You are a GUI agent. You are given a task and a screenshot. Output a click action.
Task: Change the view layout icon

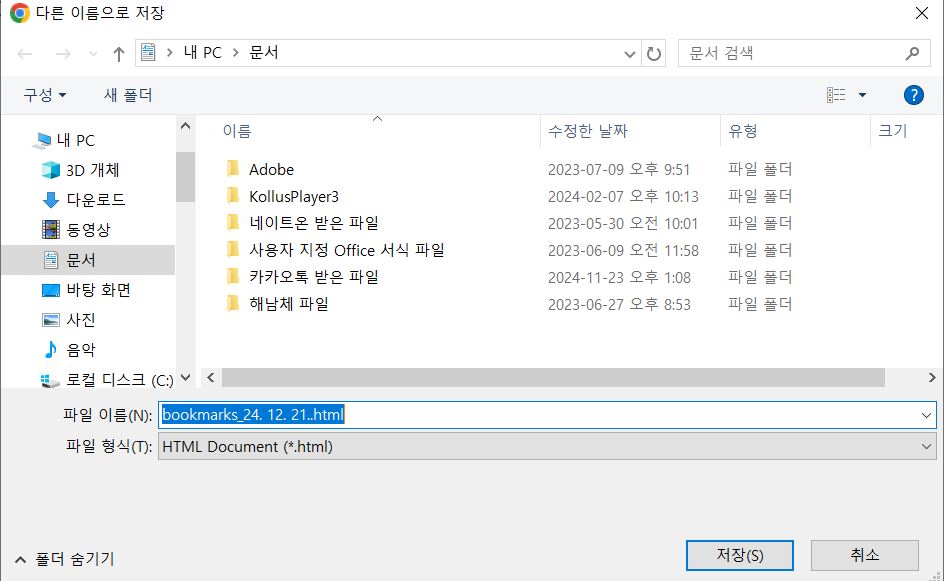(x=836, y=95)
